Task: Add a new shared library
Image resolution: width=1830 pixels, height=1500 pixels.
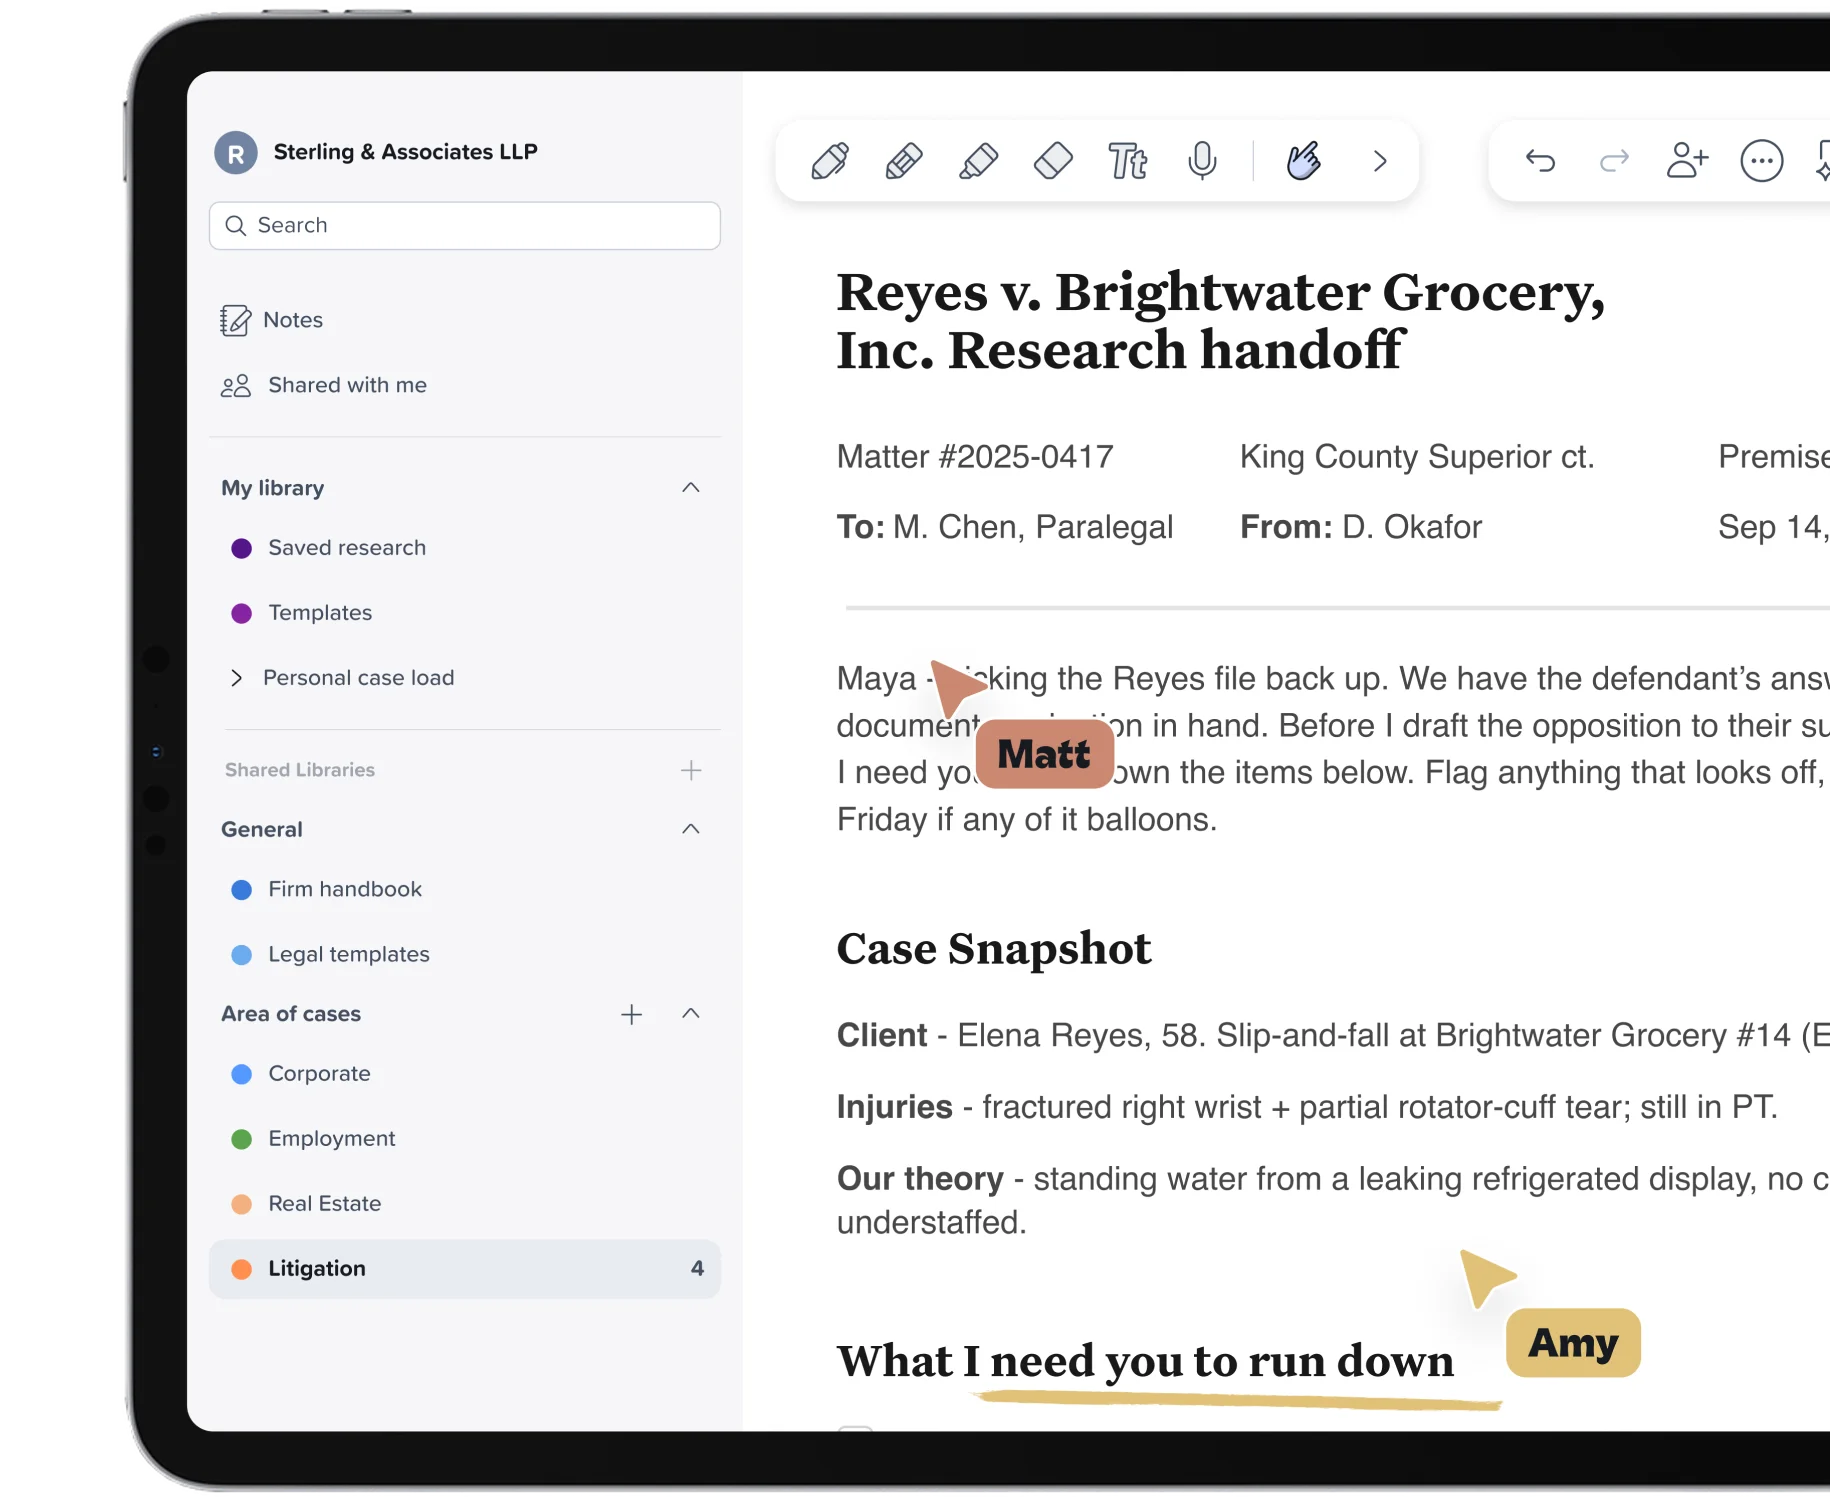Action: [x=691, y=770]
